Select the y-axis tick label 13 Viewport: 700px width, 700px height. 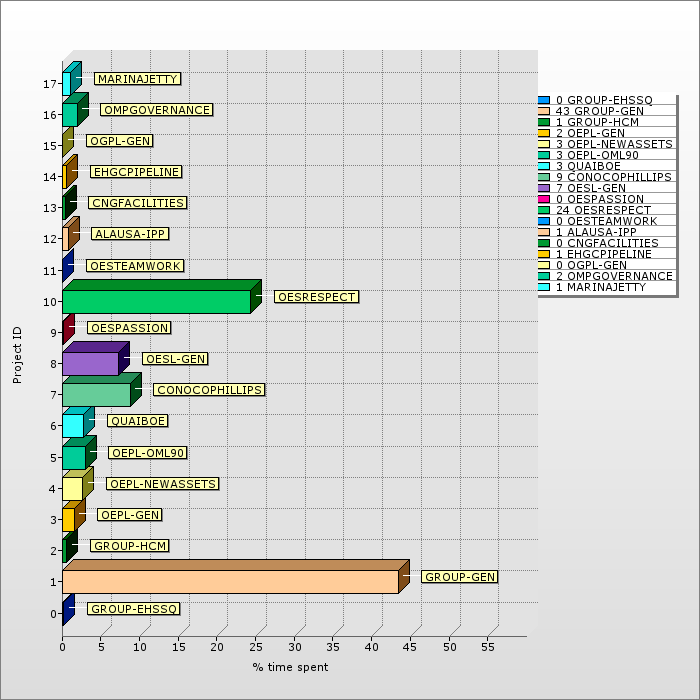(50, 208)
